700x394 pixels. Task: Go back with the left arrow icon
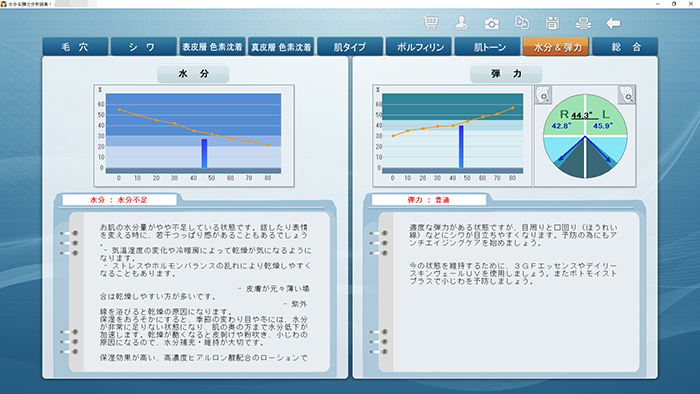613,23
